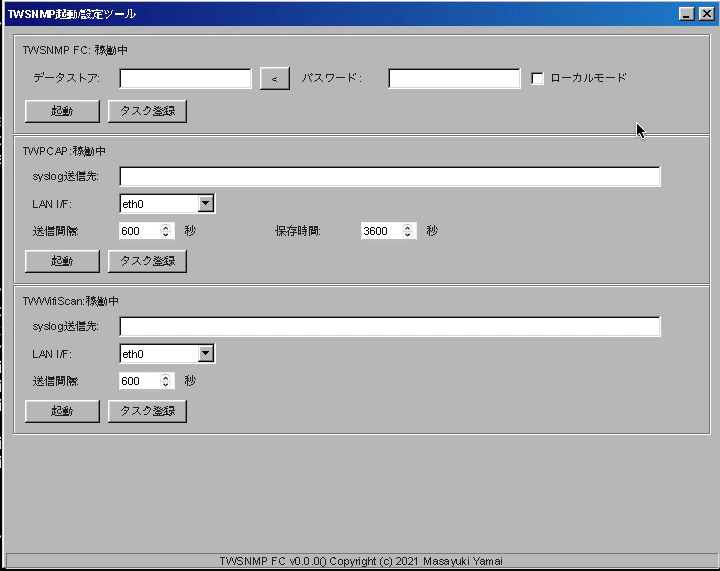Minimize the TWSNMP起動設定ツール window
This screenshot has width=720, height=571.
pos(686,14)
